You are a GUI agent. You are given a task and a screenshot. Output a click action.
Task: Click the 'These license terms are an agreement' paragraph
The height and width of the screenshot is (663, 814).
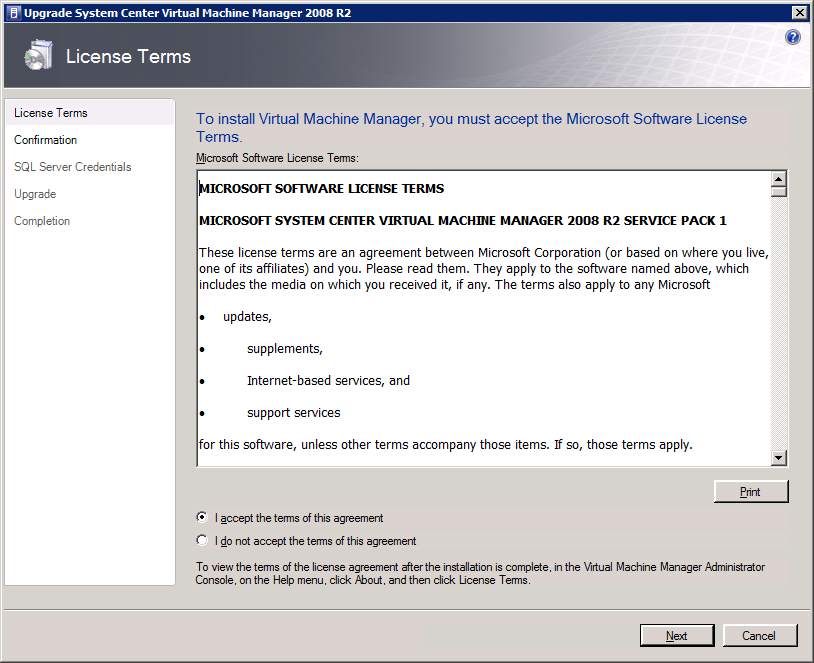click(484, 268)
